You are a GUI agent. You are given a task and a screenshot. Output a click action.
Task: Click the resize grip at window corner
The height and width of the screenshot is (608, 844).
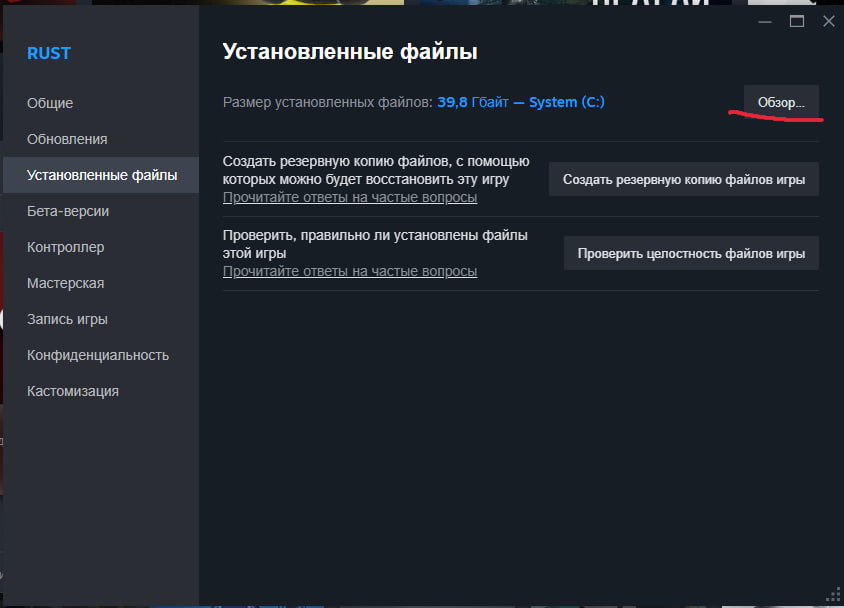click(833, 595)
